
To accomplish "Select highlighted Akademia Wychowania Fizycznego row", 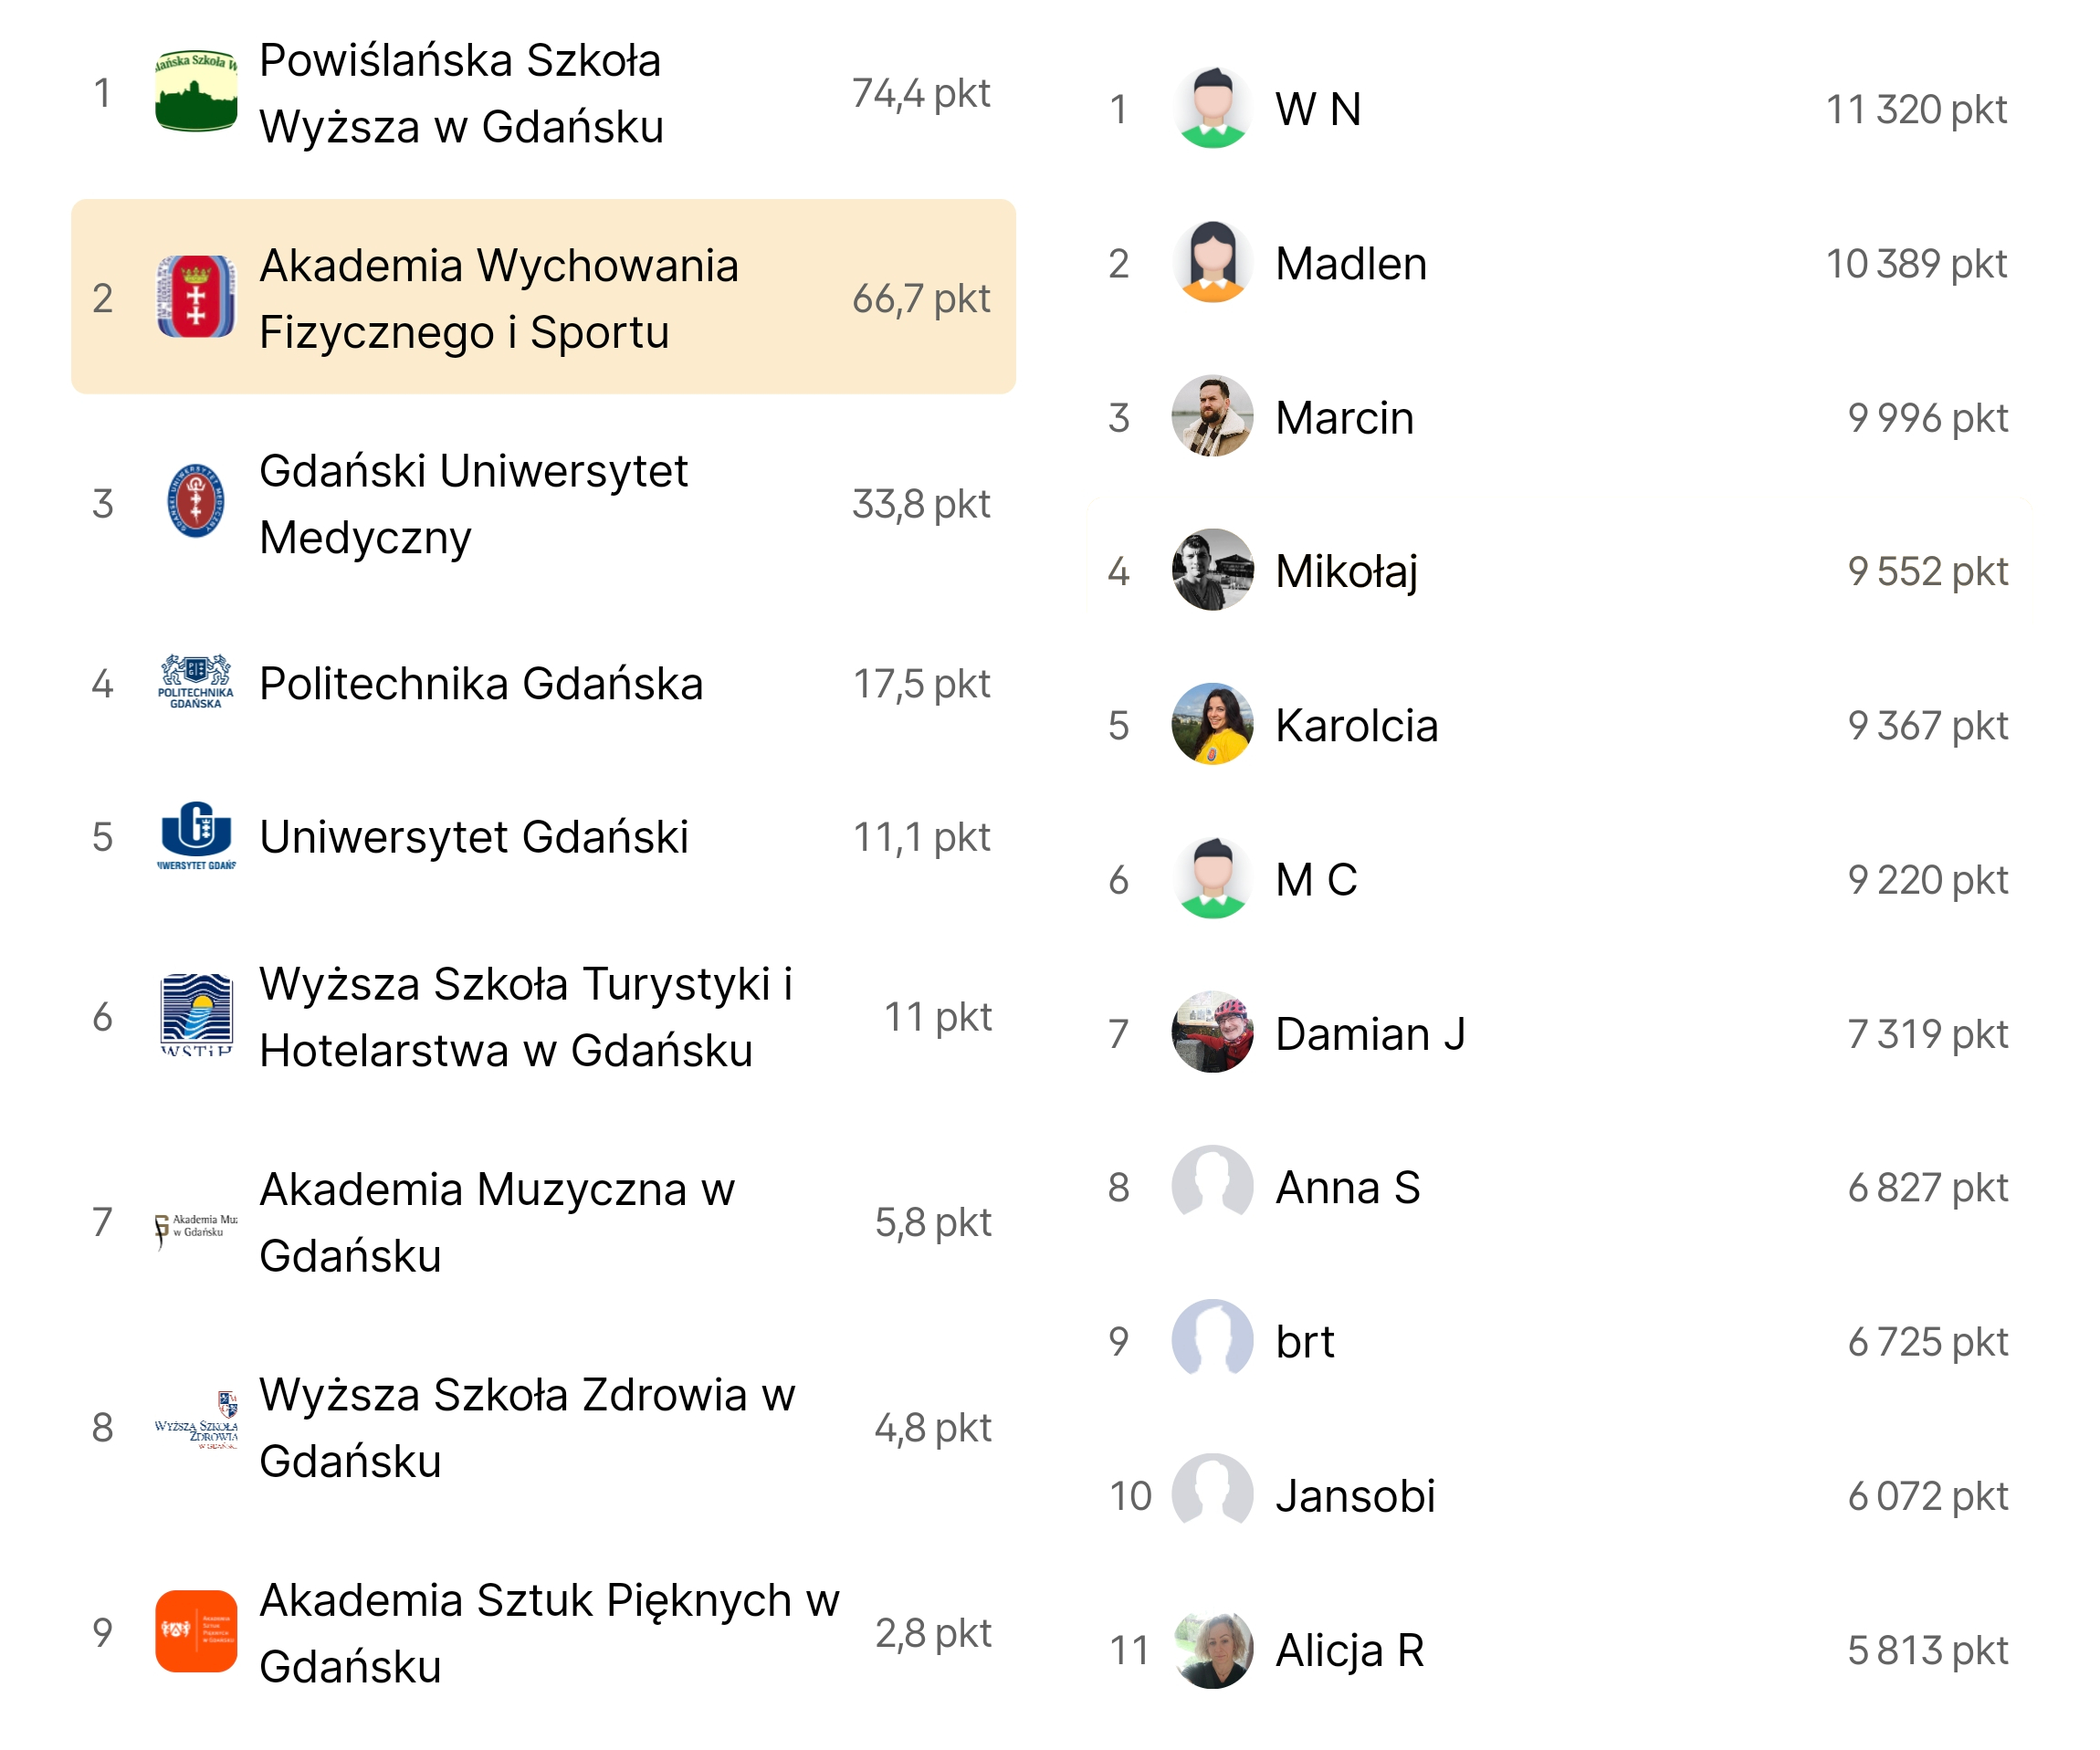I will (x=543, y=297).
